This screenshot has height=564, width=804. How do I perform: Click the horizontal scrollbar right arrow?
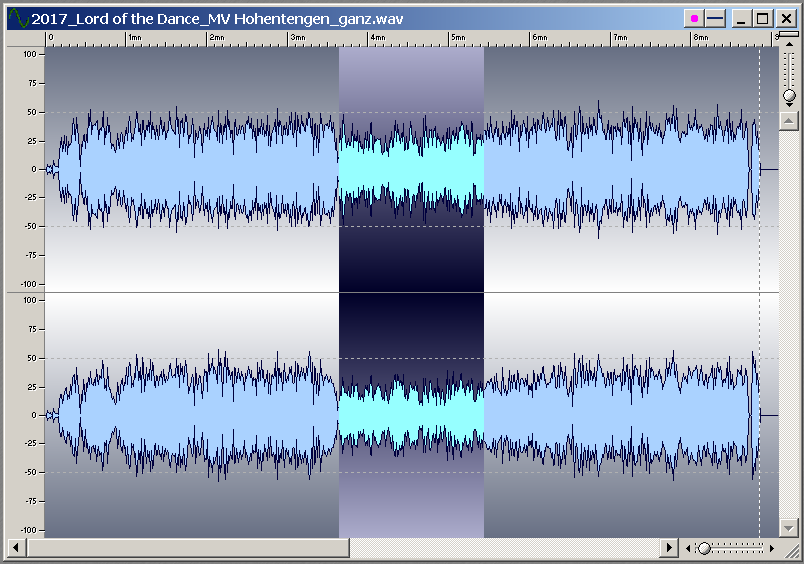point(669,548)
